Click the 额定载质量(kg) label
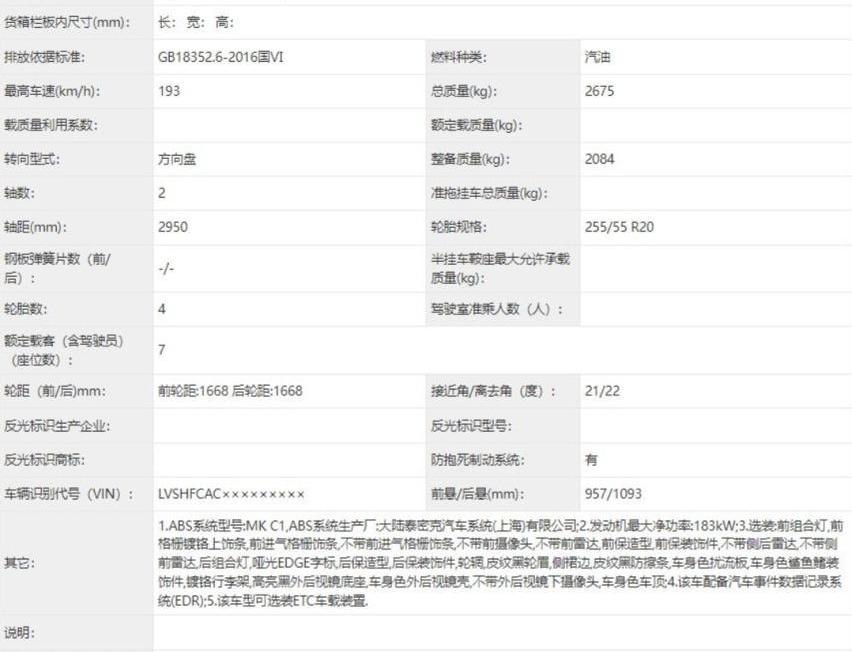852x652 pixels. coord(477,125)
